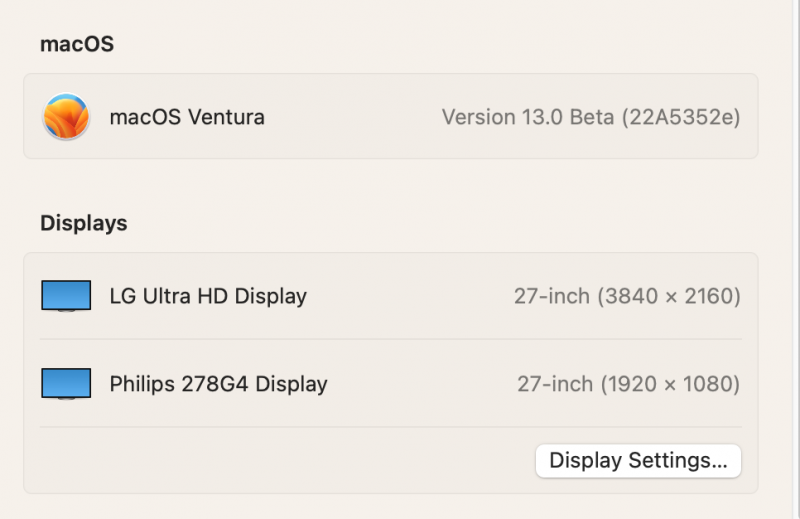
Task: Click the build number 22A5352e
Action: 681,117
